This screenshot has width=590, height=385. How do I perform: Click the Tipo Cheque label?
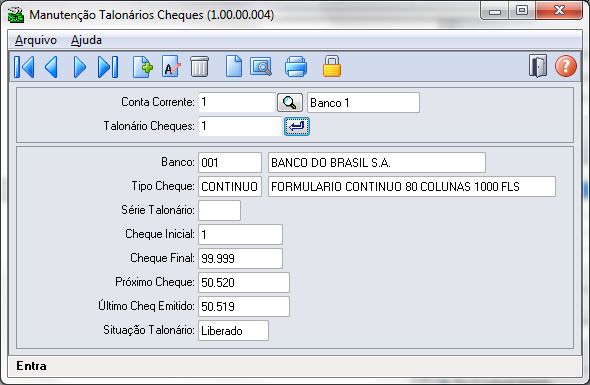(163, 186)
